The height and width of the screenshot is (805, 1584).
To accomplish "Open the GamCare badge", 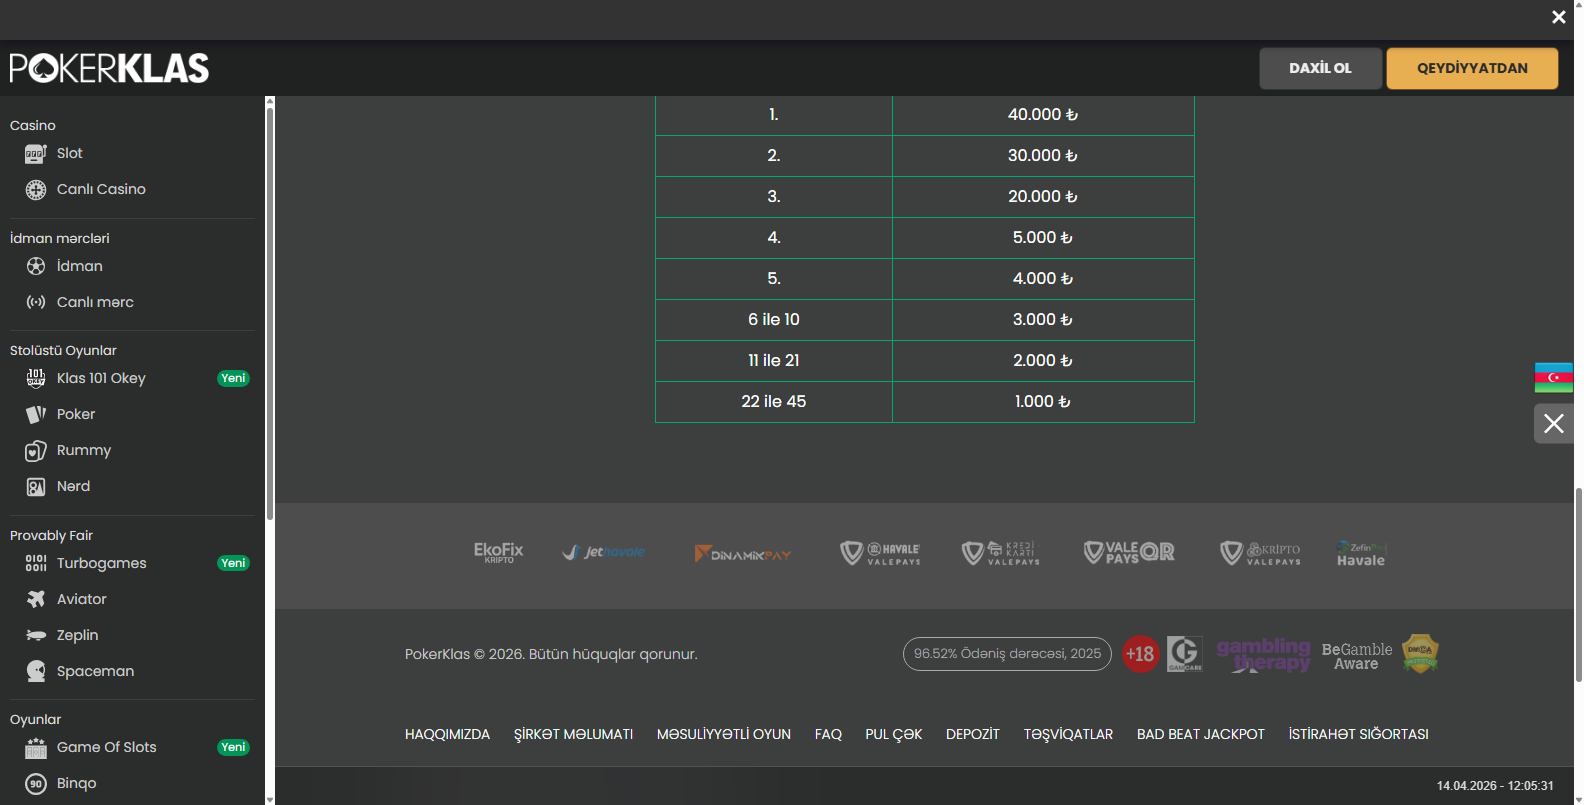I will point(1185,654).
